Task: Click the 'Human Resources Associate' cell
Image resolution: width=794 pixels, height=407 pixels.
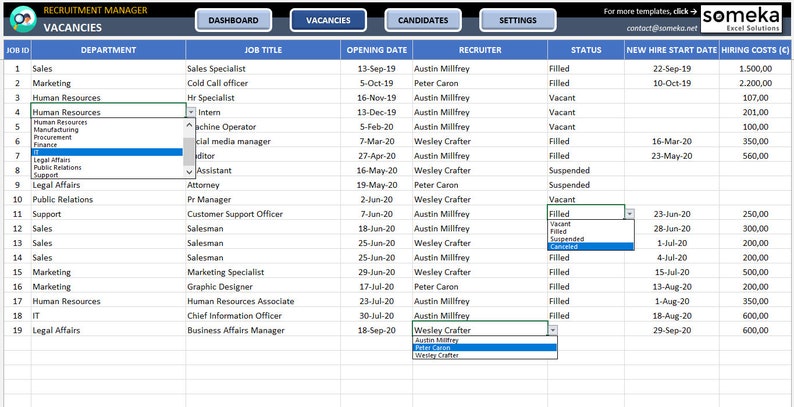Action: pos(263,301)
